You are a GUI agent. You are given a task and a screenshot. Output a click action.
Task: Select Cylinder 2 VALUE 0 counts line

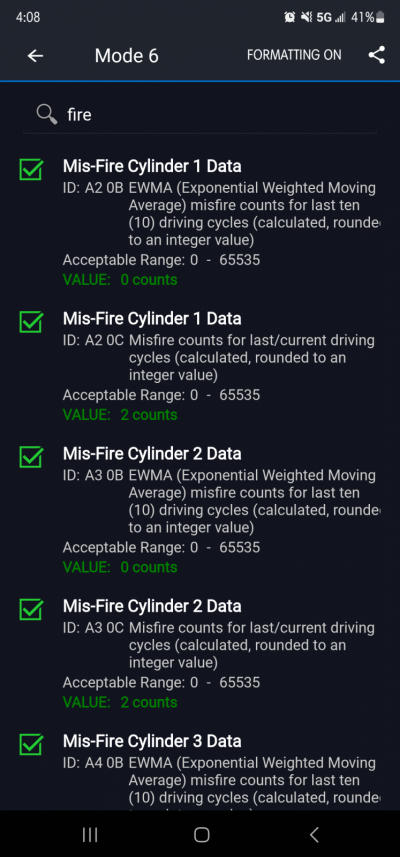[120, 567]
